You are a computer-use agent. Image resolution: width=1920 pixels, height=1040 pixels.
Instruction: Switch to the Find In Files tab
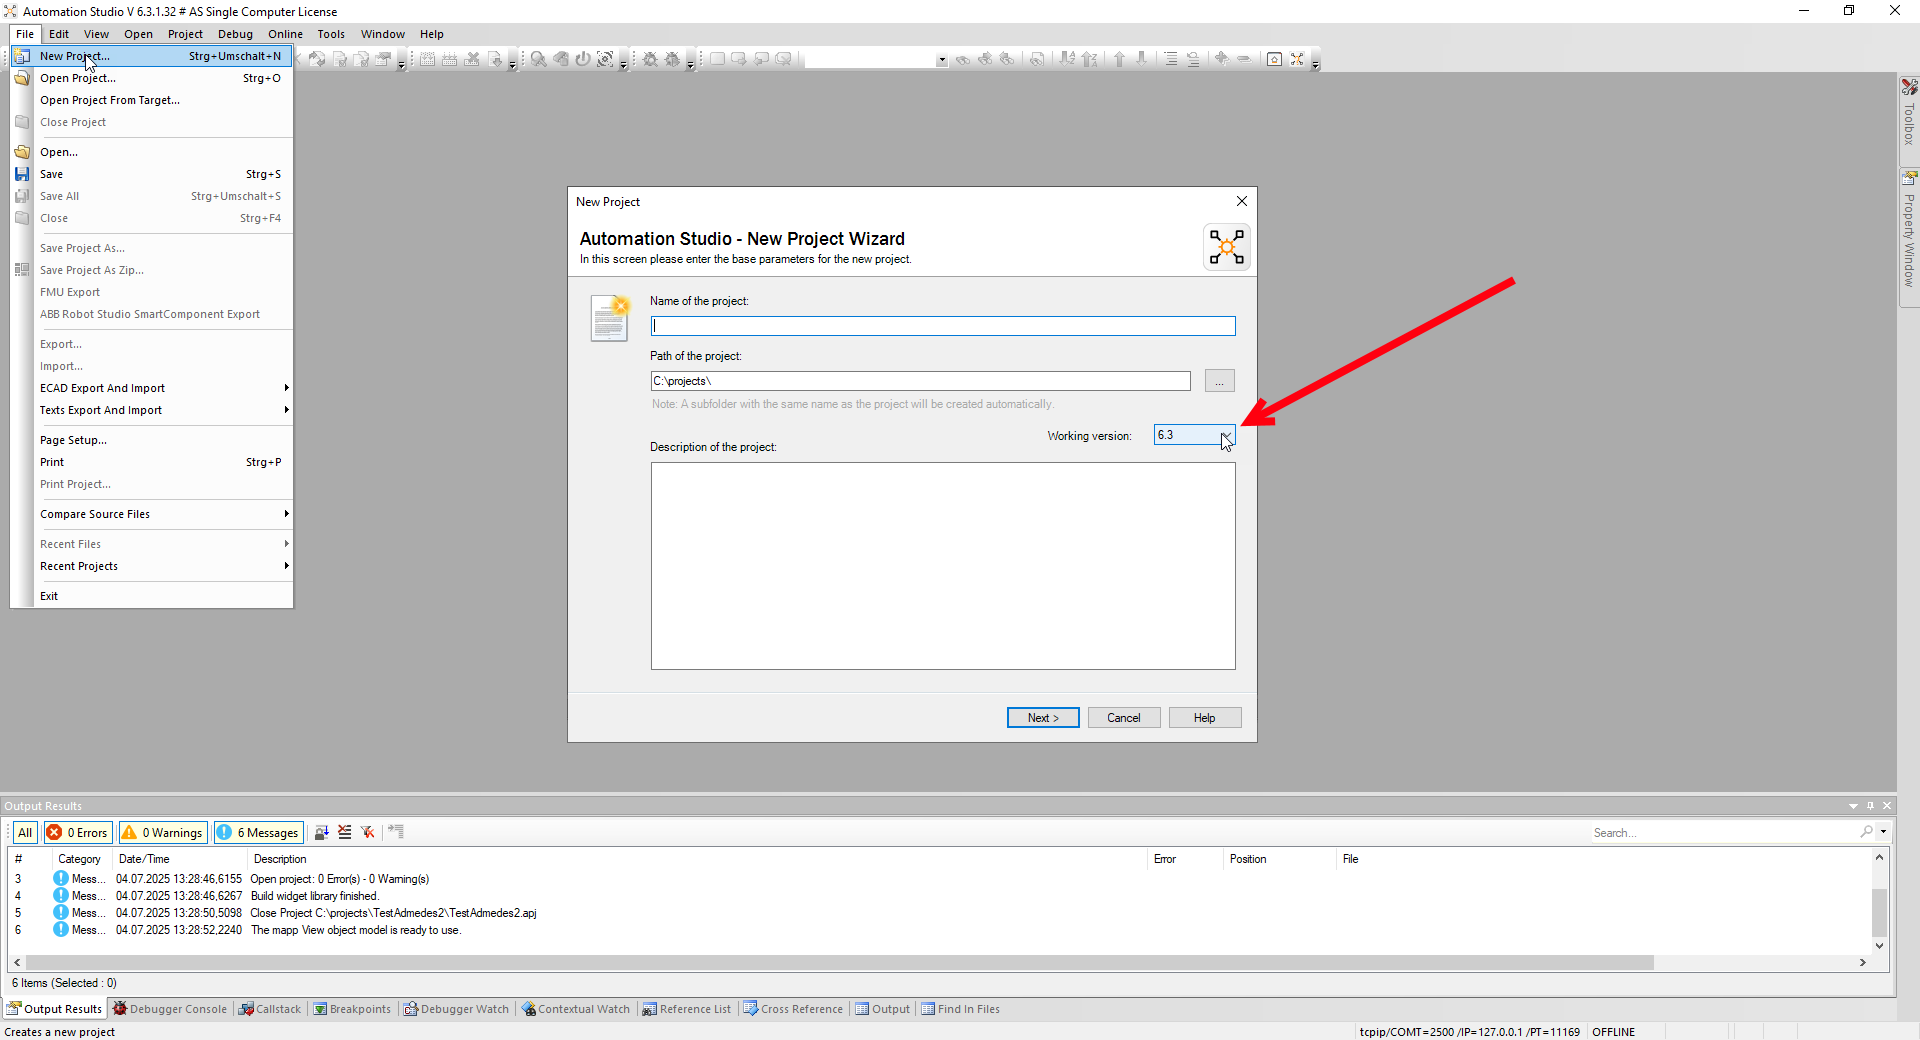tap(960, 1009)
